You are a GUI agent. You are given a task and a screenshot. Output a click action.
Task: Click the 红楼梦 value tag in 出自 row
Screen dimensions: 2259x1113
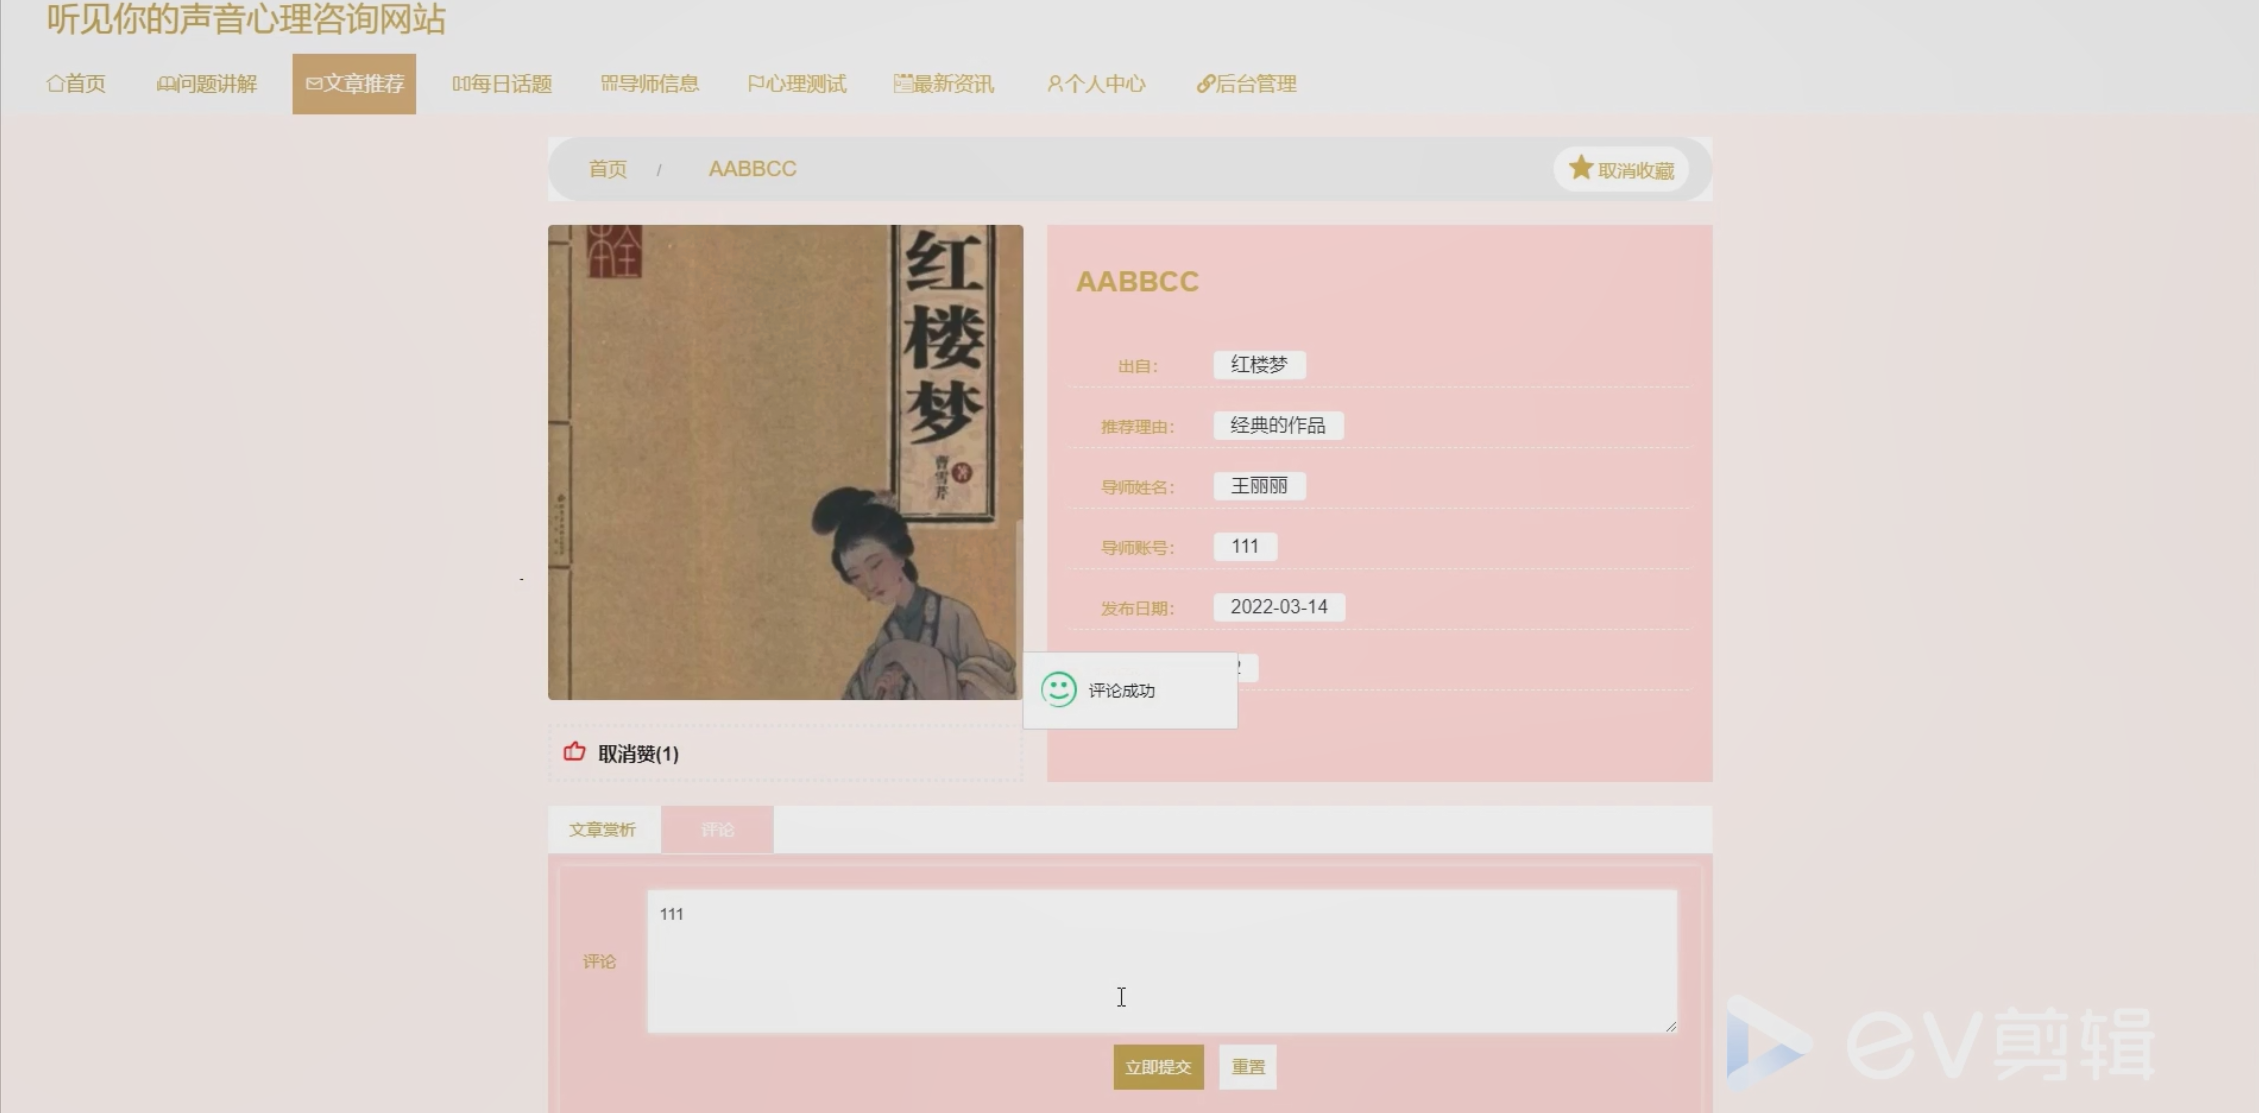tap(1259, 365)
